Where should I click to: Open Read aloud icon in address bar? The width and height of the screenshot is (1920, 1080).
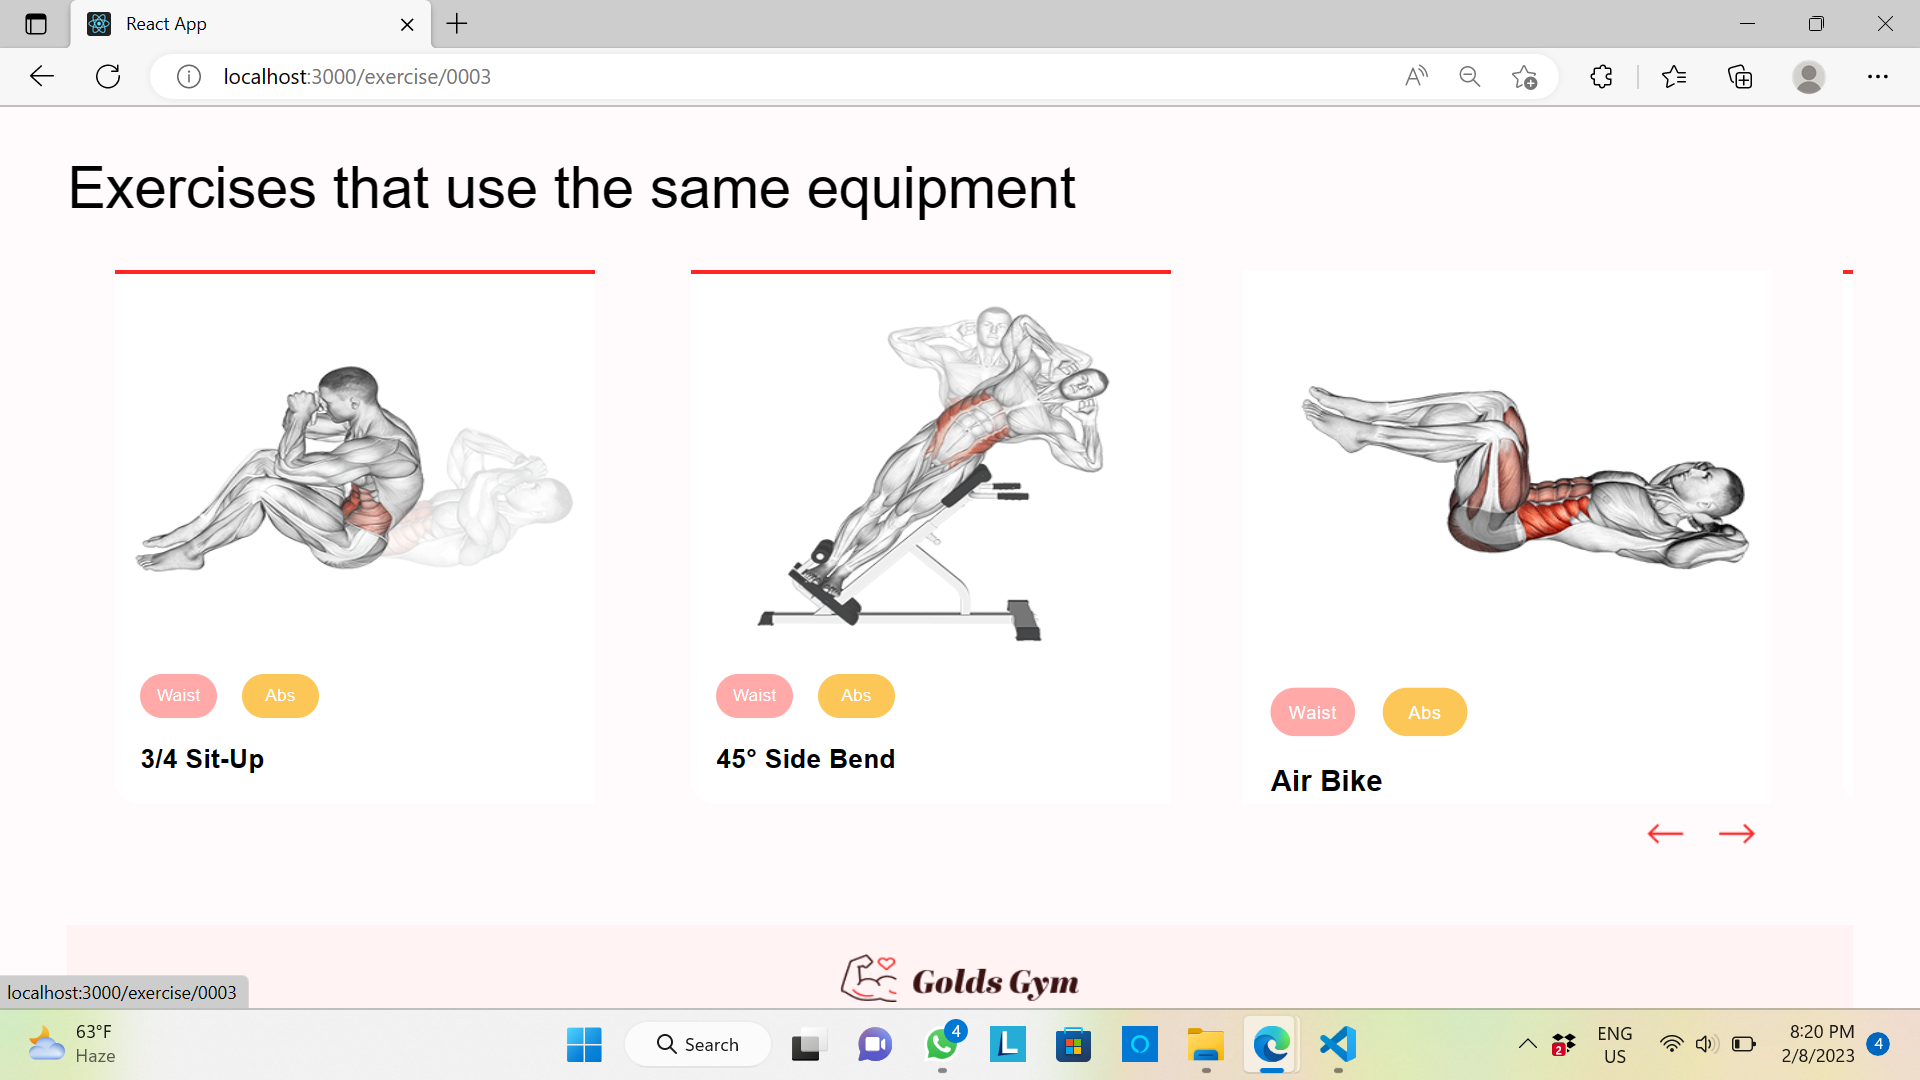coord(1416,76)
